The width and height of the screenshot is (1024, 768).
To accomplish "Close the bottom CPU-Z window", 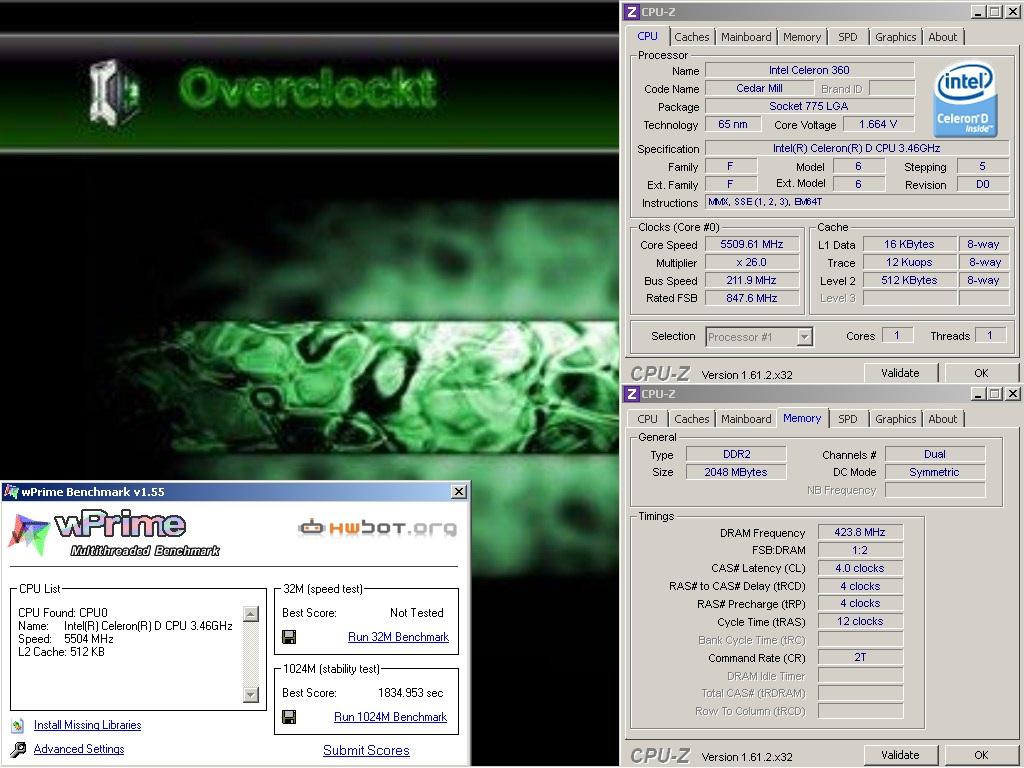I will [x=1012, y=394].
